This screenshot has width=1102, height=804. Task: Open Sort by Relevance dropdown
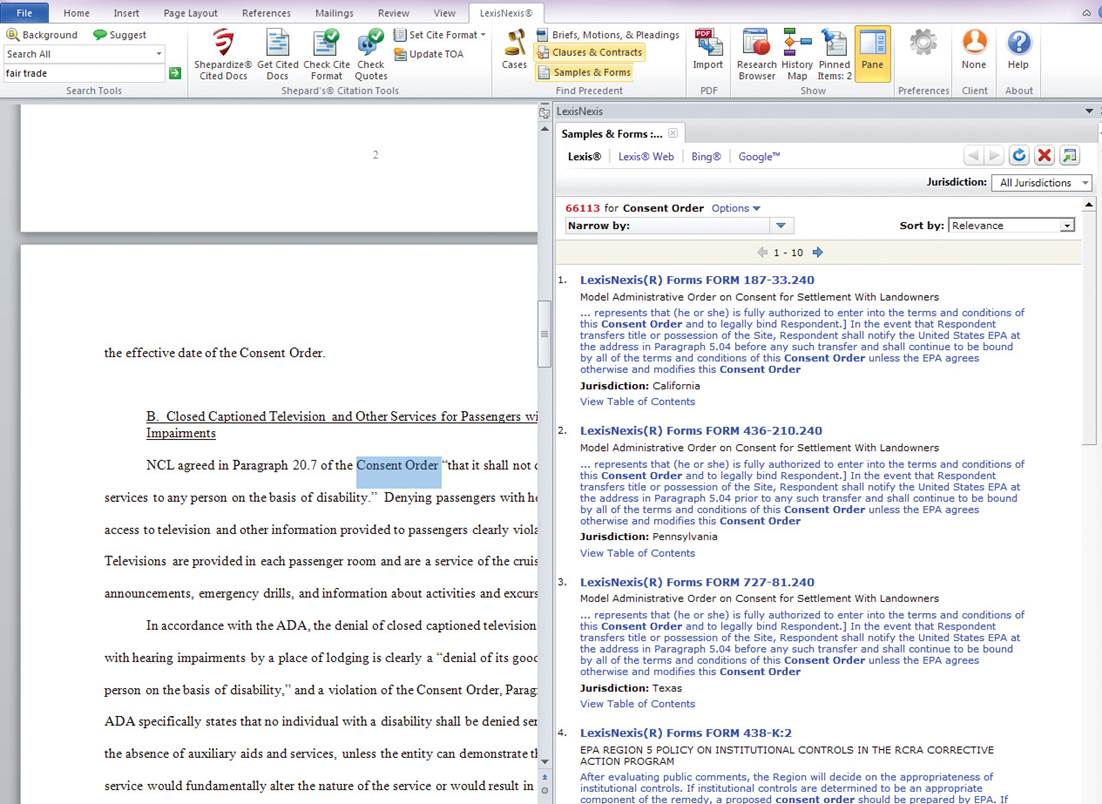point(1011,226)
